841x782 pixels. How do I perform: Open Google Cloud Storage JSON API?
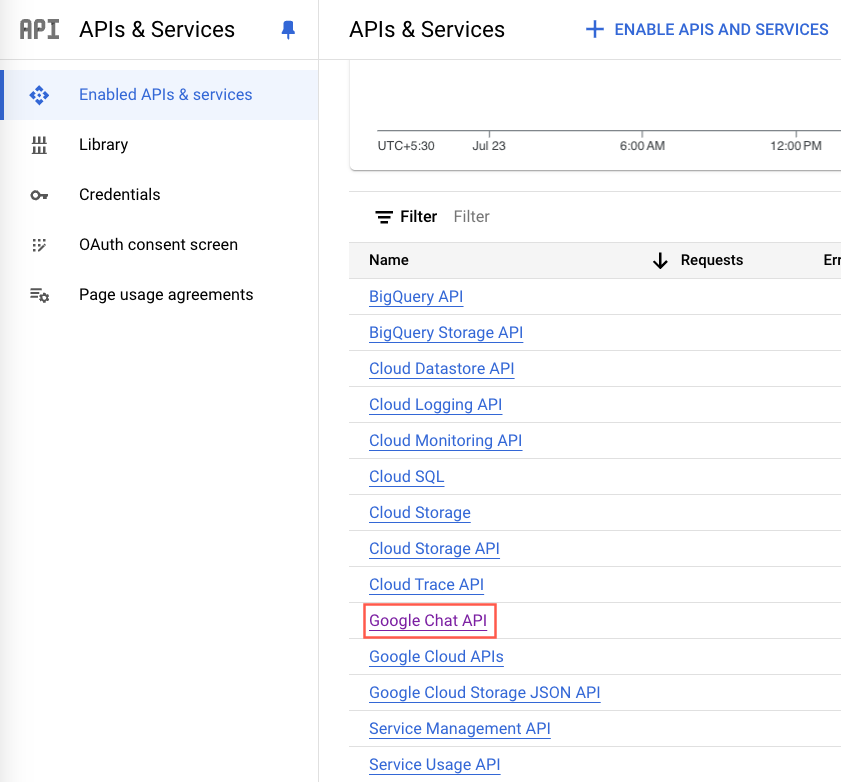point(484,692)
